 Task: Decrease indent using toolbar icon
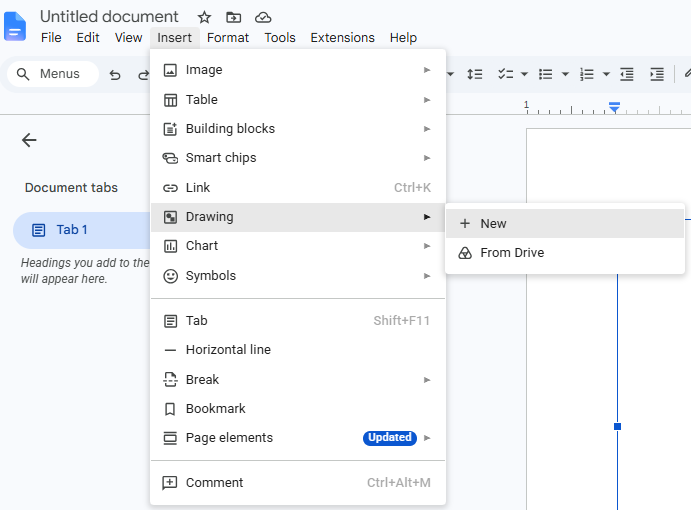pyautogui.click(x=627, y=74)
